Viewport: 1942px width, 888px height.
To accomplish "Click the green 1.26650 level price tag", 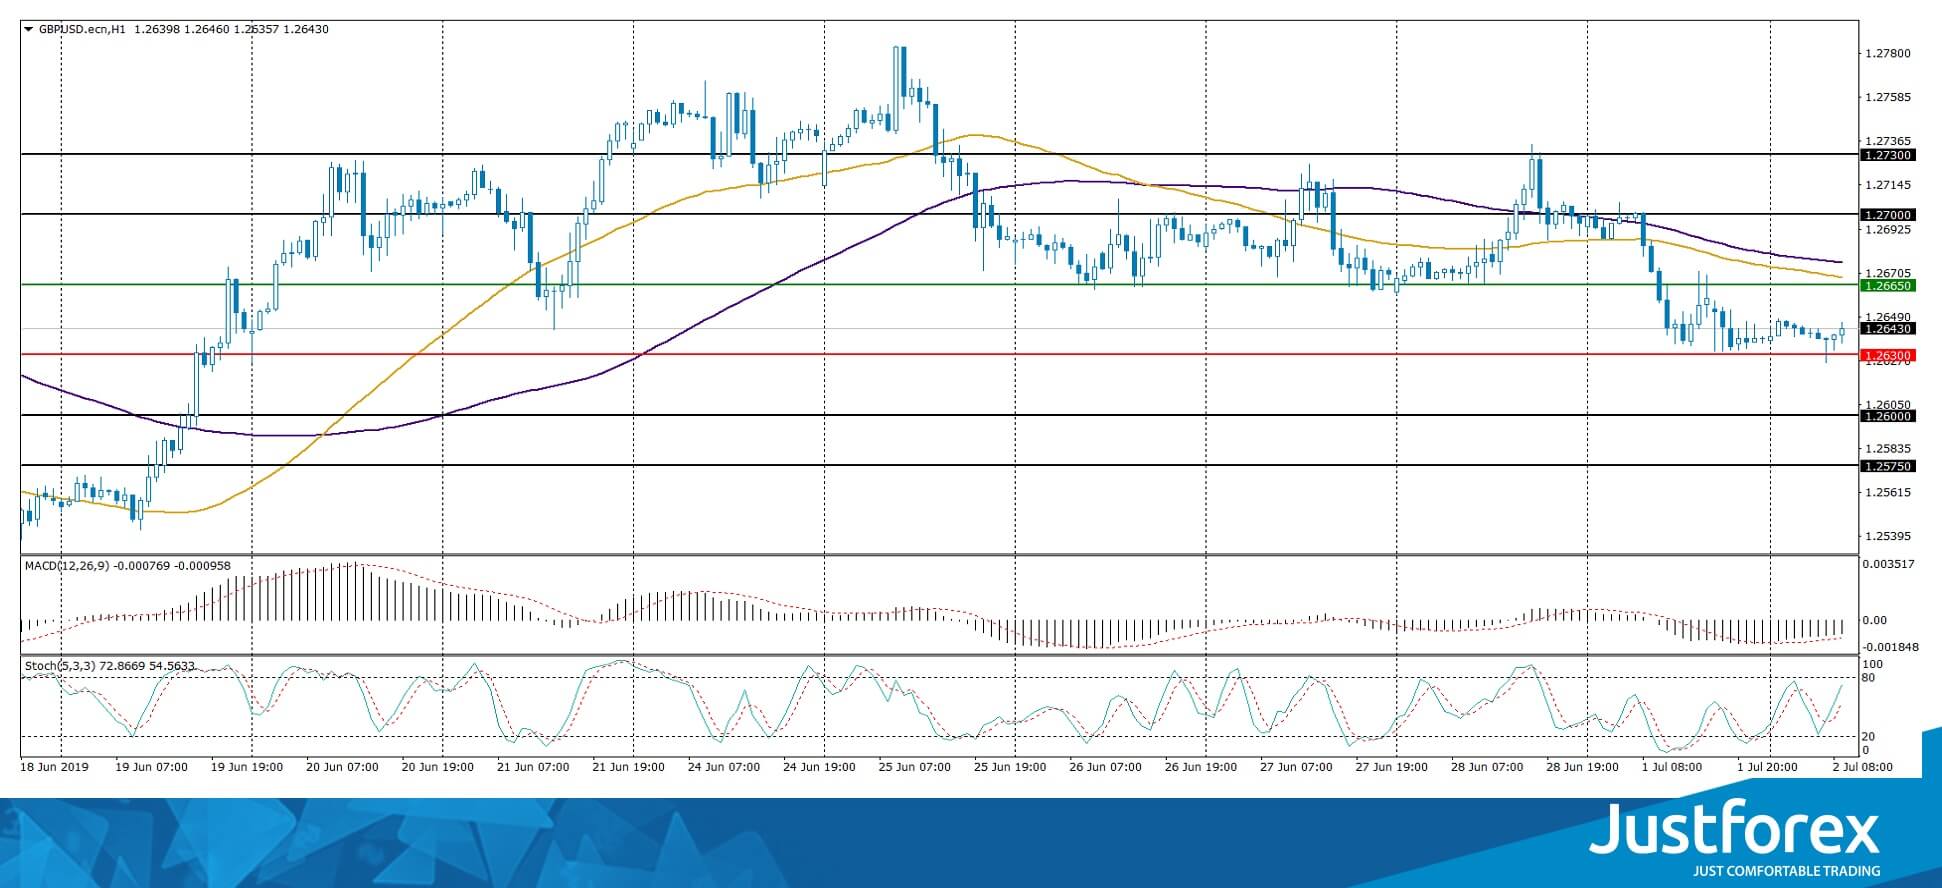I will point(1887,285).
